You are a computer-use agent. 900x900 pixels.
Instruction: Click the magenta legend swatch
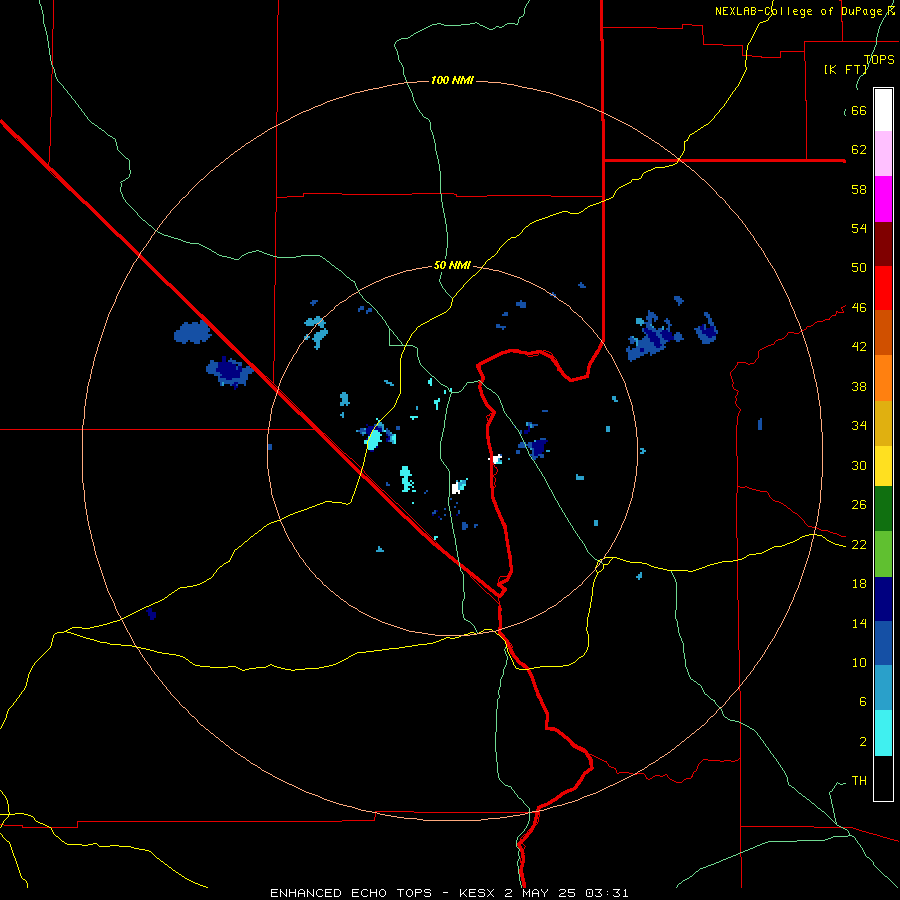click(x=883, y=199)
